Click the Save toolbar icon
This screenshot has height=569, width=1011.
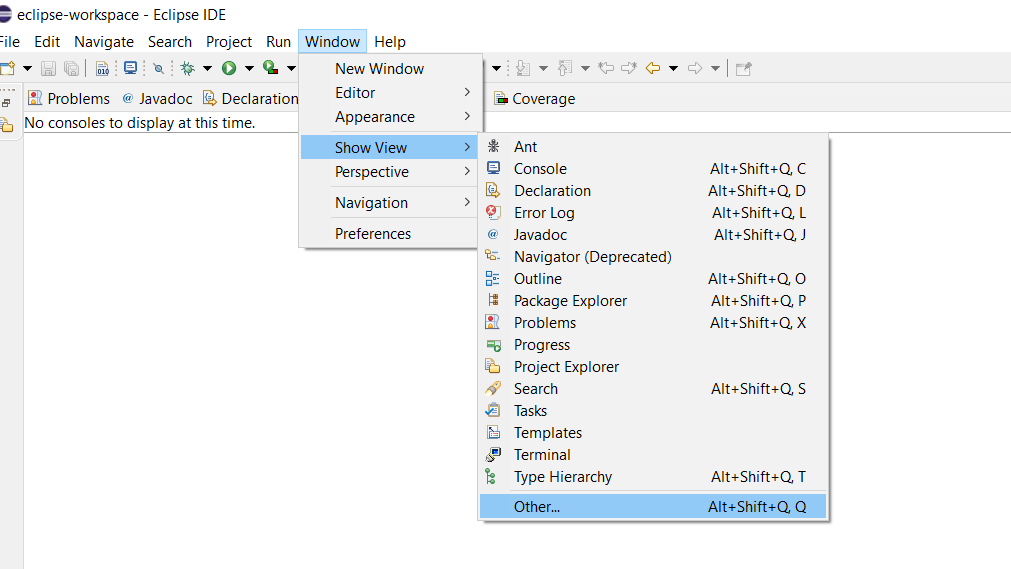point(48,68)
